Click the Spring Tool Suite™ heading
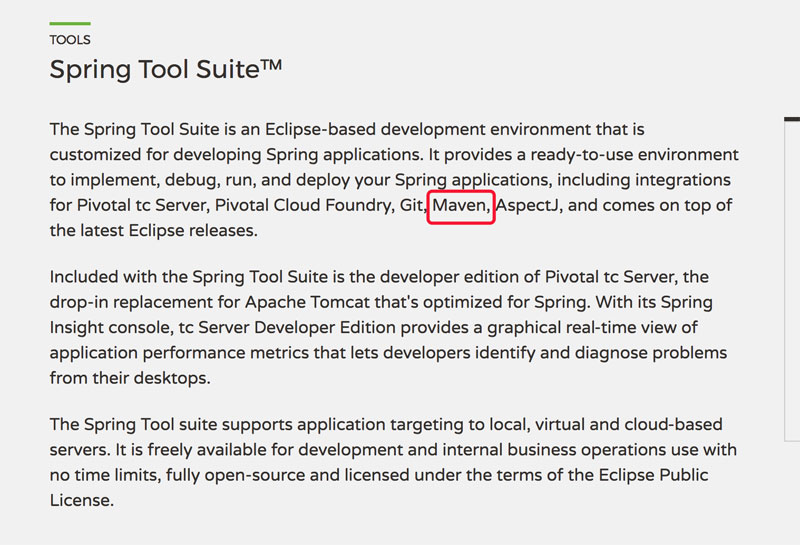Screen dimensions: 800x545 pos(166,70)
